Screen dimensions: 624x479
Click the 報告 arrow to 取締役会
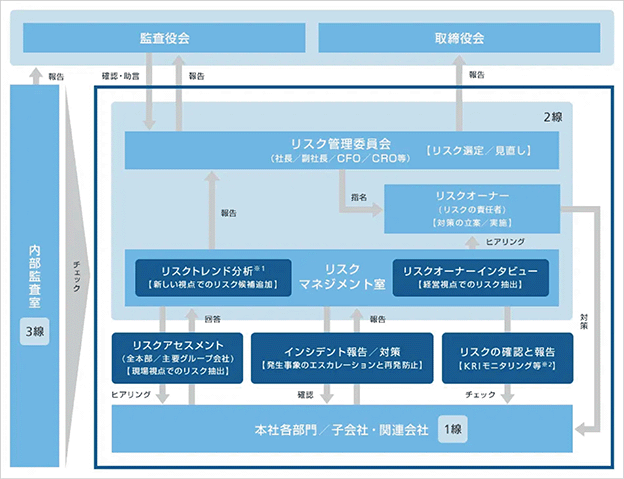coord(459,93)
